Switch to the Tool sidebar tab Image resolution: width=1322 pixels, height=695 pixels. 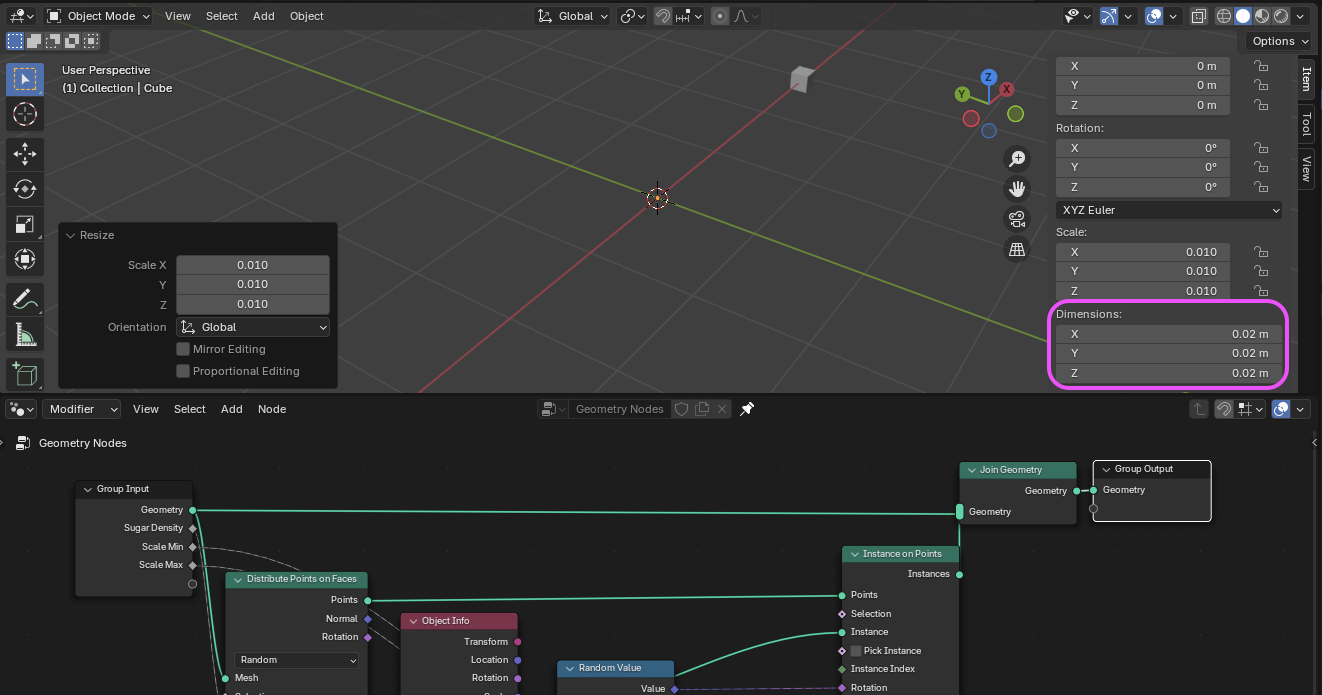click(1306, 124)
